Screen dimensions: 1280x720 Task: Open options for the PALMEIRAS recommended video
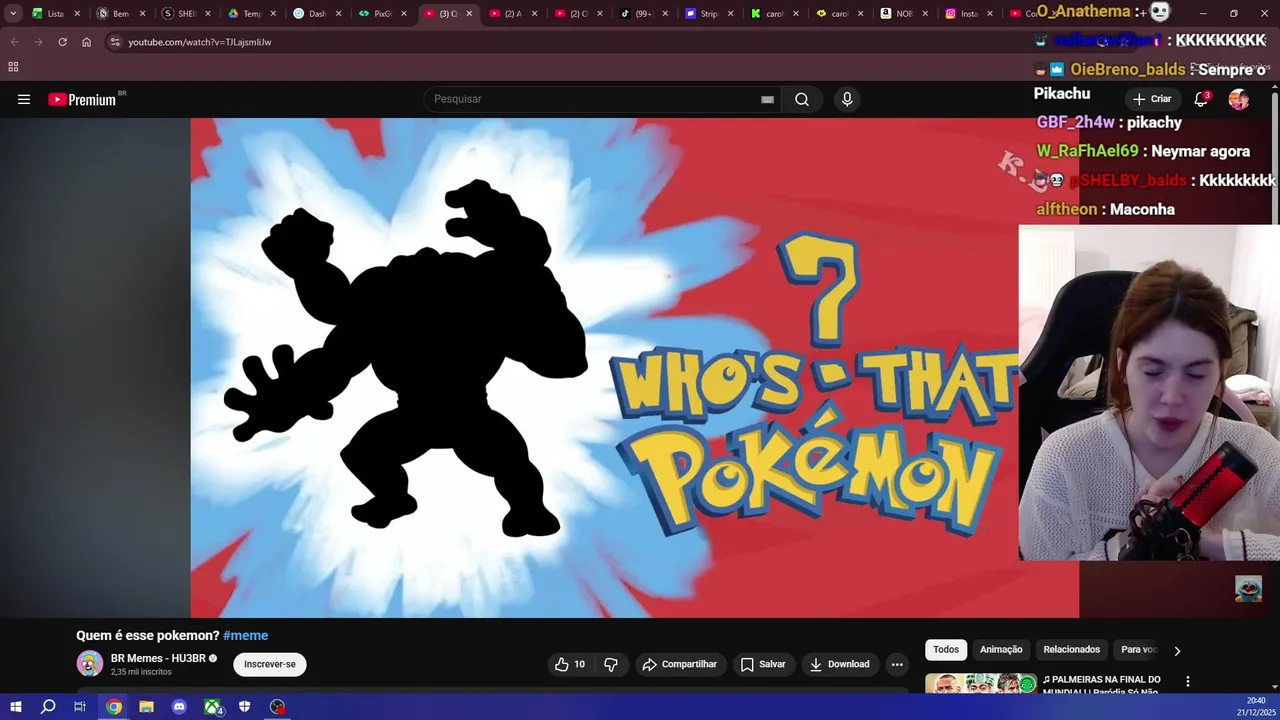[x=1188, y=681]
